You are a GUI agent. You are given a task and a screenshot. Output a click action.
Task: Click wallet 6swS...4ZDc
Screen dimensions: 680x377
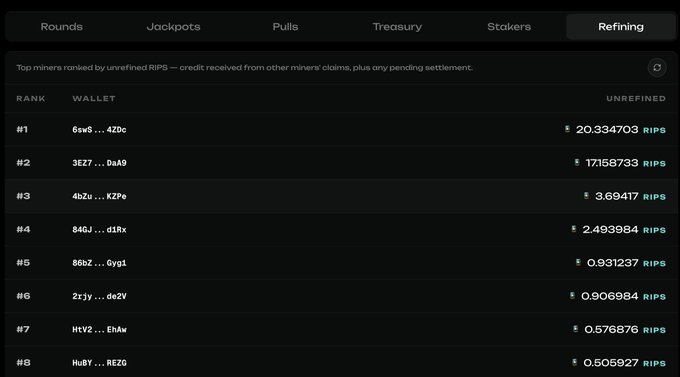coord(99,130)
